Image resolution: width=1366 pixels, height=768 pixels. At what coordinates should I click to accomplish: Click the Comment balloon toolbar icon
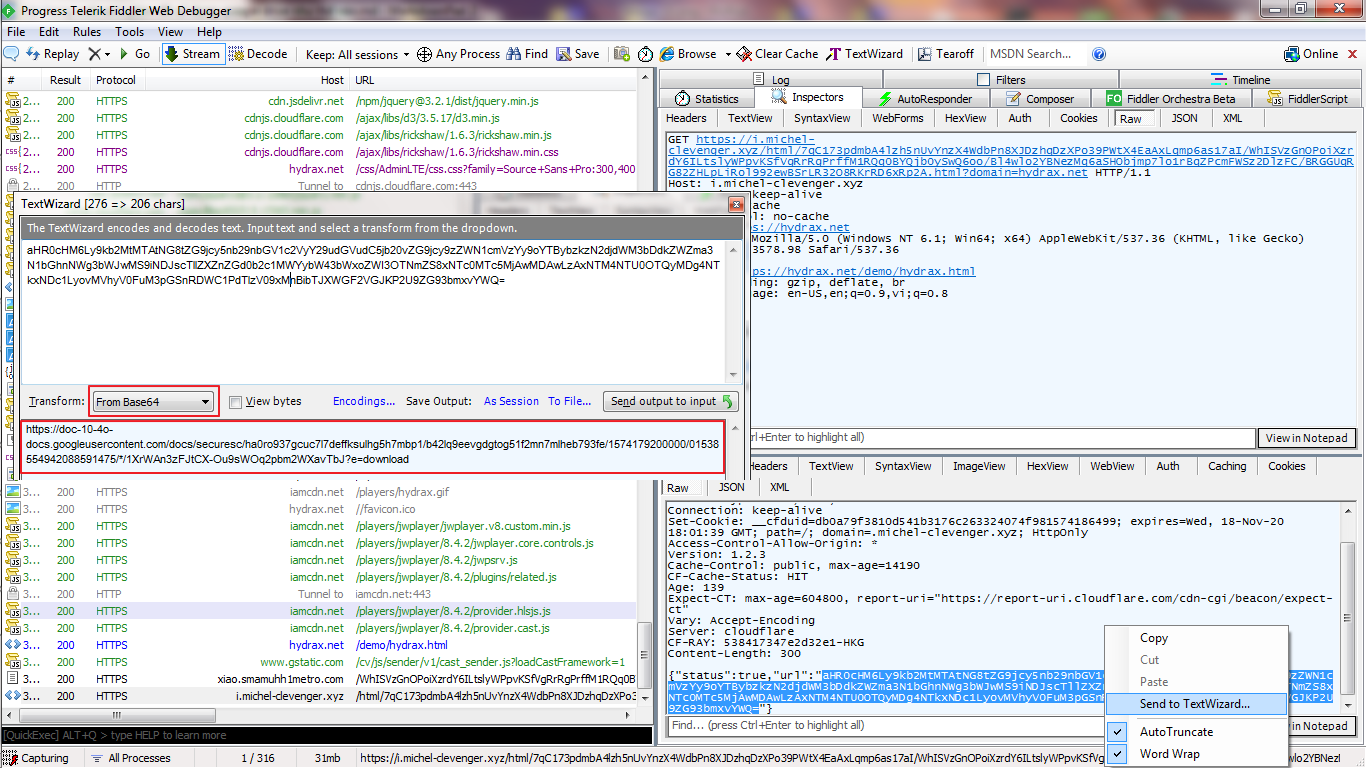click(12, 54)
